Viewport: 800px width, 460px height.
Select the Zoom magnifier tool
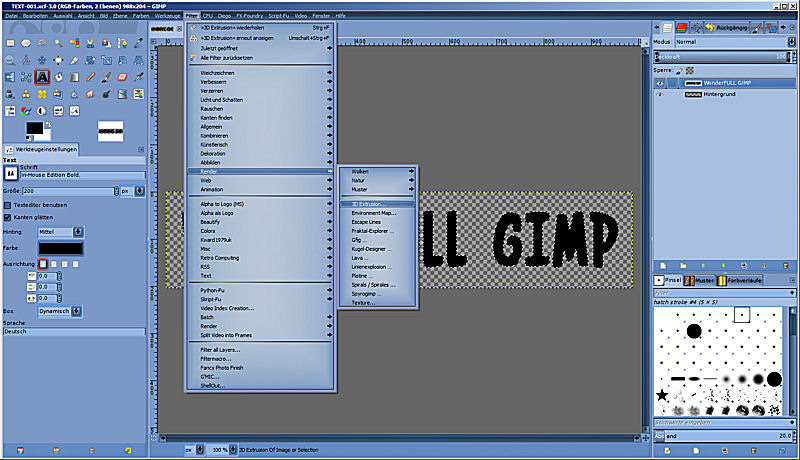click(10, 60)
